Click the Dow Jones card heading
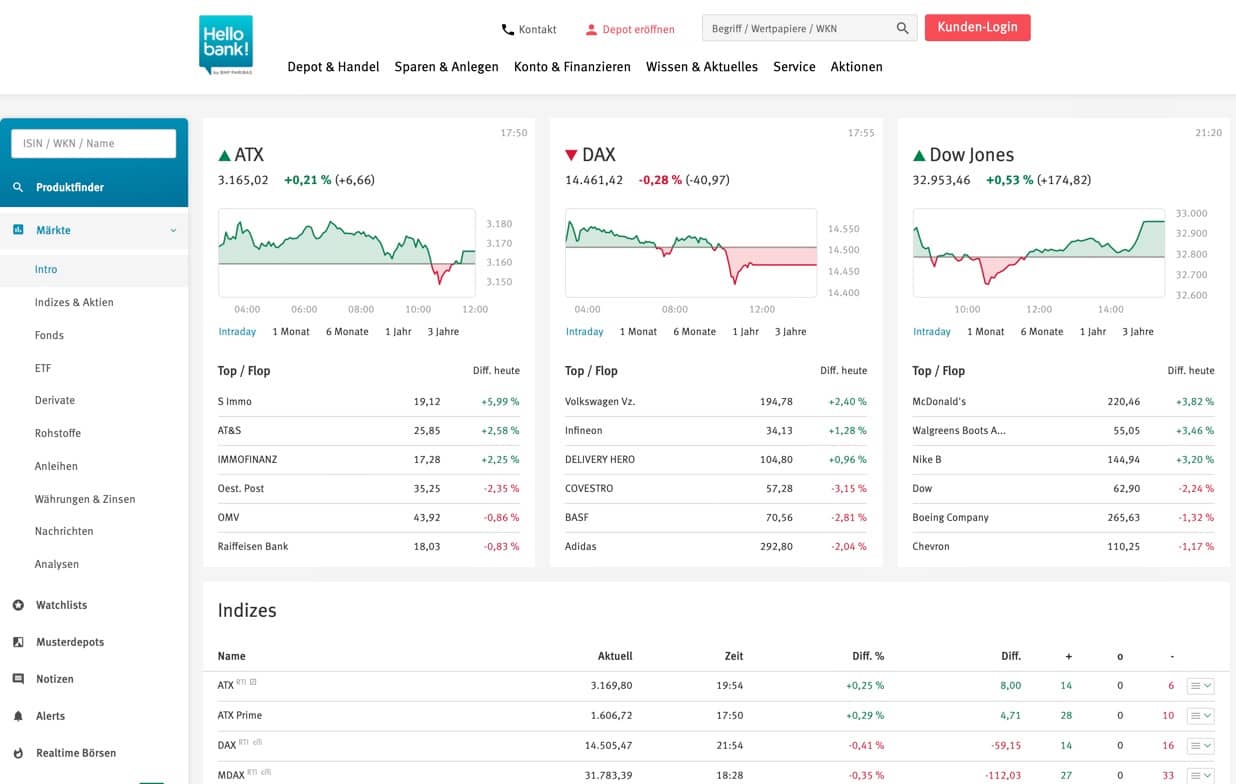 (x=972, y=155)
